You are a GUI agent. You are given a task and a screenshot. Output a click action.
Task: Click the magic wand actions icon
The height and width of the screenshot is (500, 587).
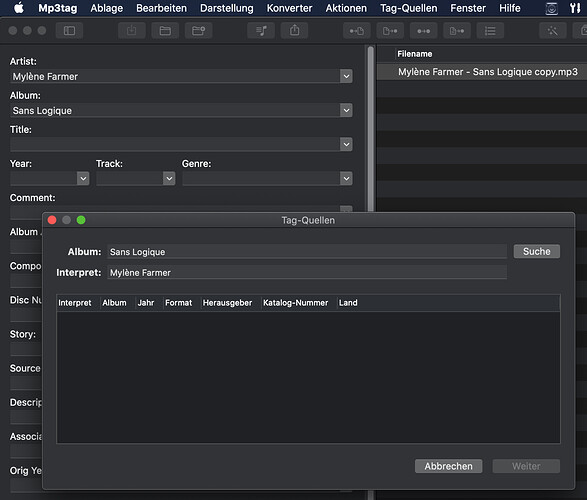click(x=553, y=31)
